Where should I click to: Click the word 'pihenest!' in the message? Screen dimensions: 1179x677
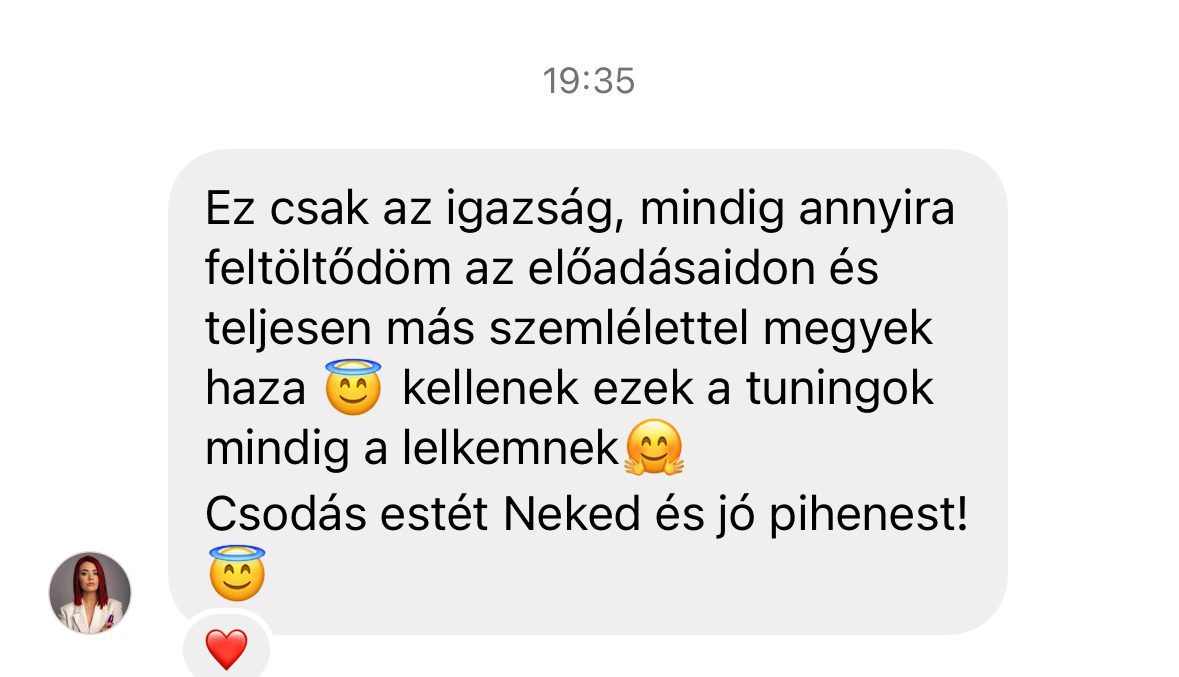(868, 516)
